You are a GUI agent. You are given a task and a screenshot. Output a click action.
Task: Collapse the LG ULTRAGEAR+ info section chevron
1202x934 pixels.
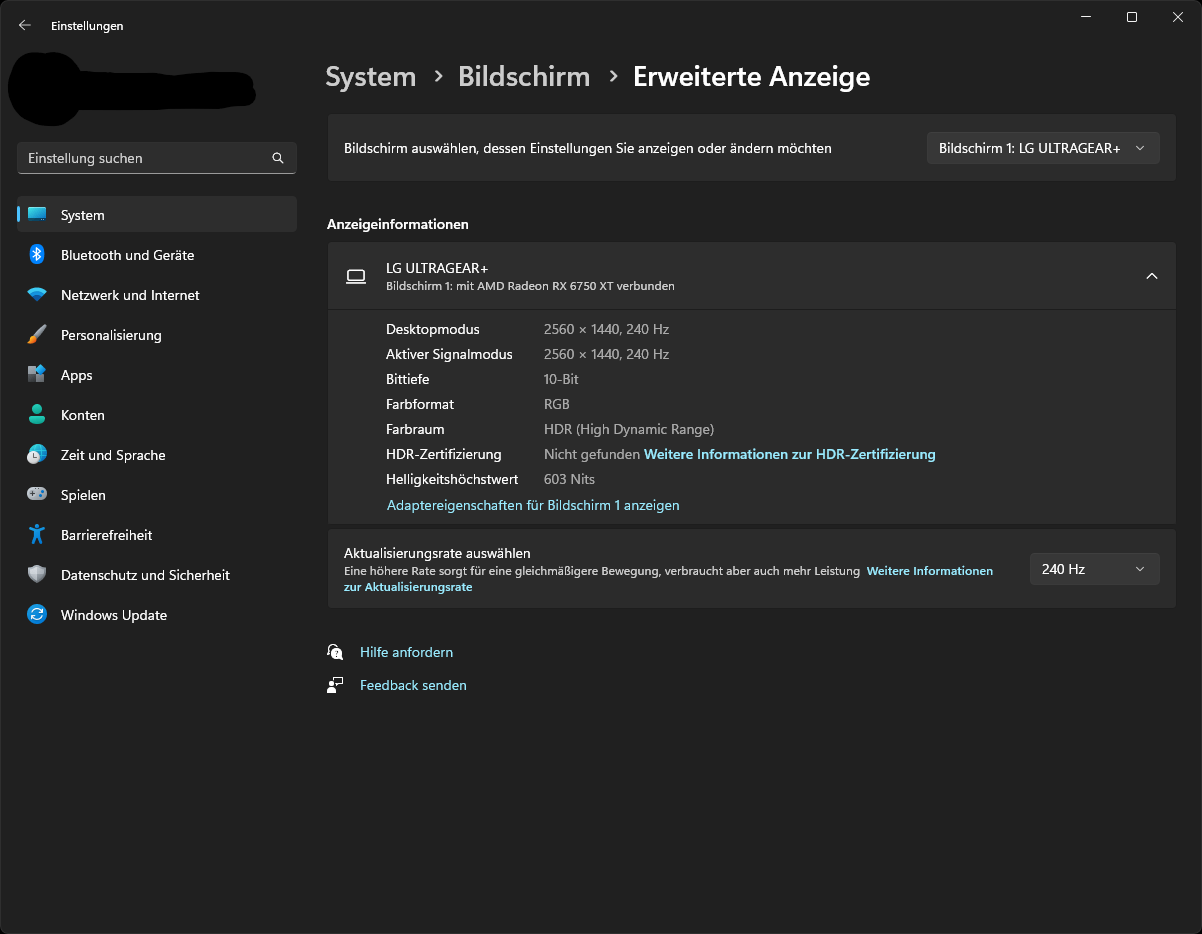point(1152,276)
